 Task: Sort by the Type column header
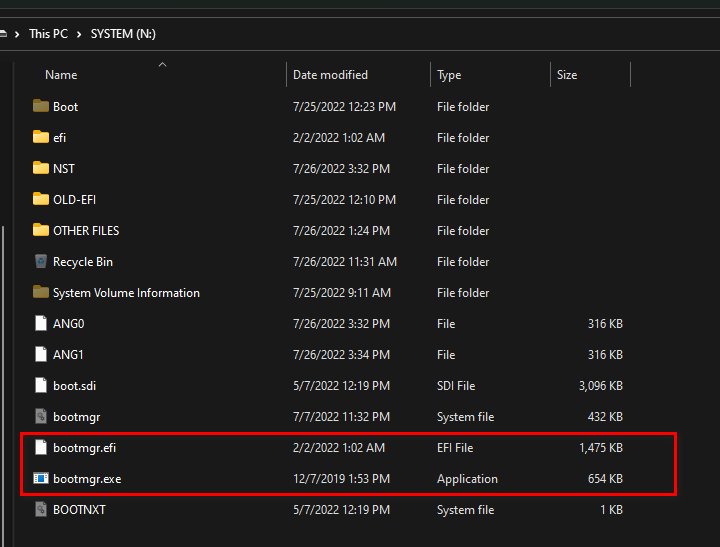point(449,75)
